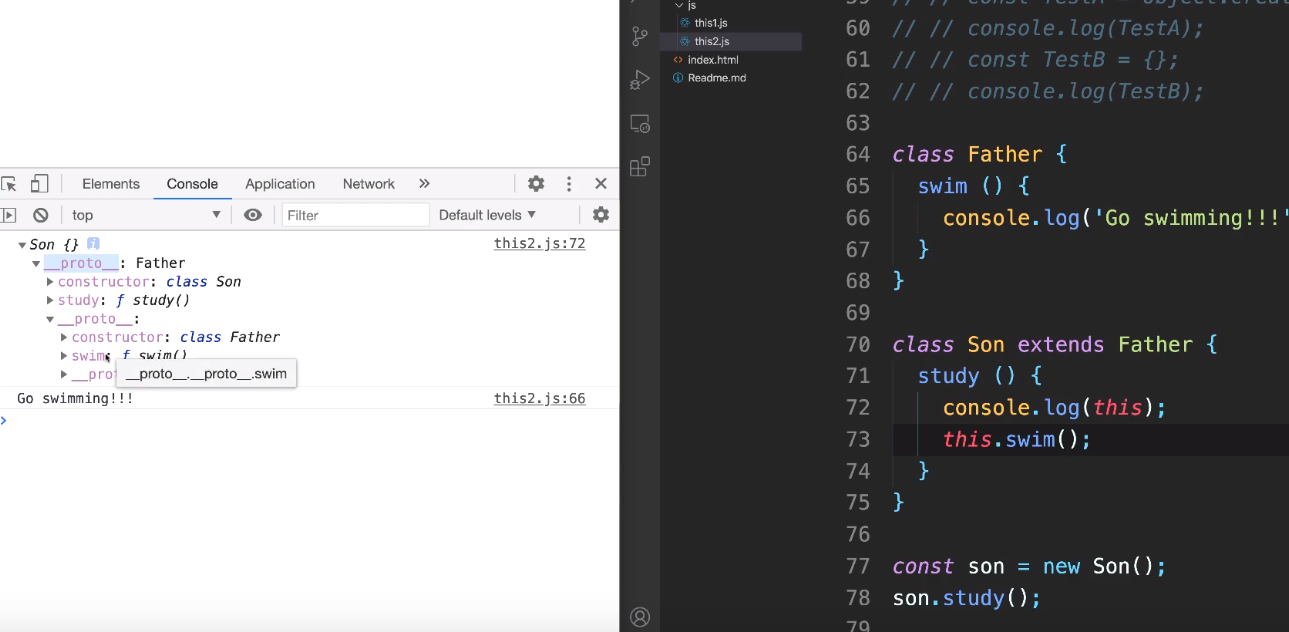Collapse the Son {} object
Screen dimensions: 1289x632
pyautogui.click(x=22, y=245)
